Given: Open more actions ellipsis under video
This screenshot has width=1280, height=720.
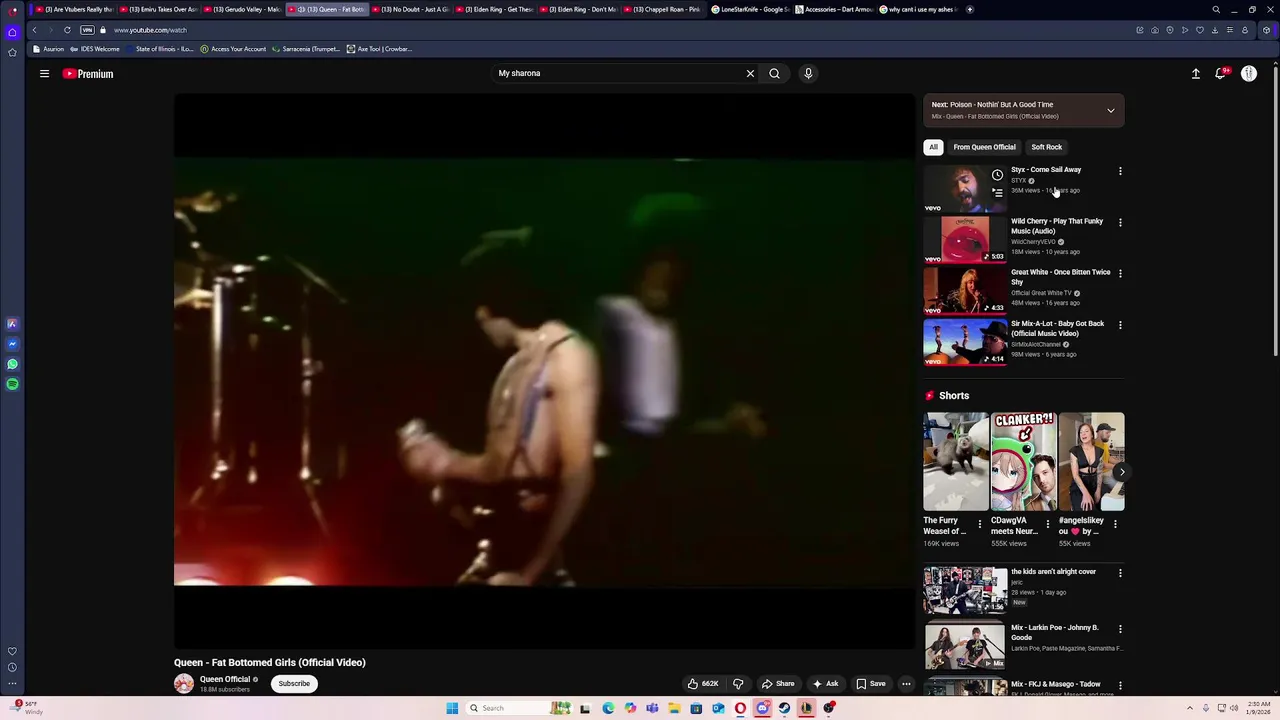Looking at the screenshot, I should (906, 684).
